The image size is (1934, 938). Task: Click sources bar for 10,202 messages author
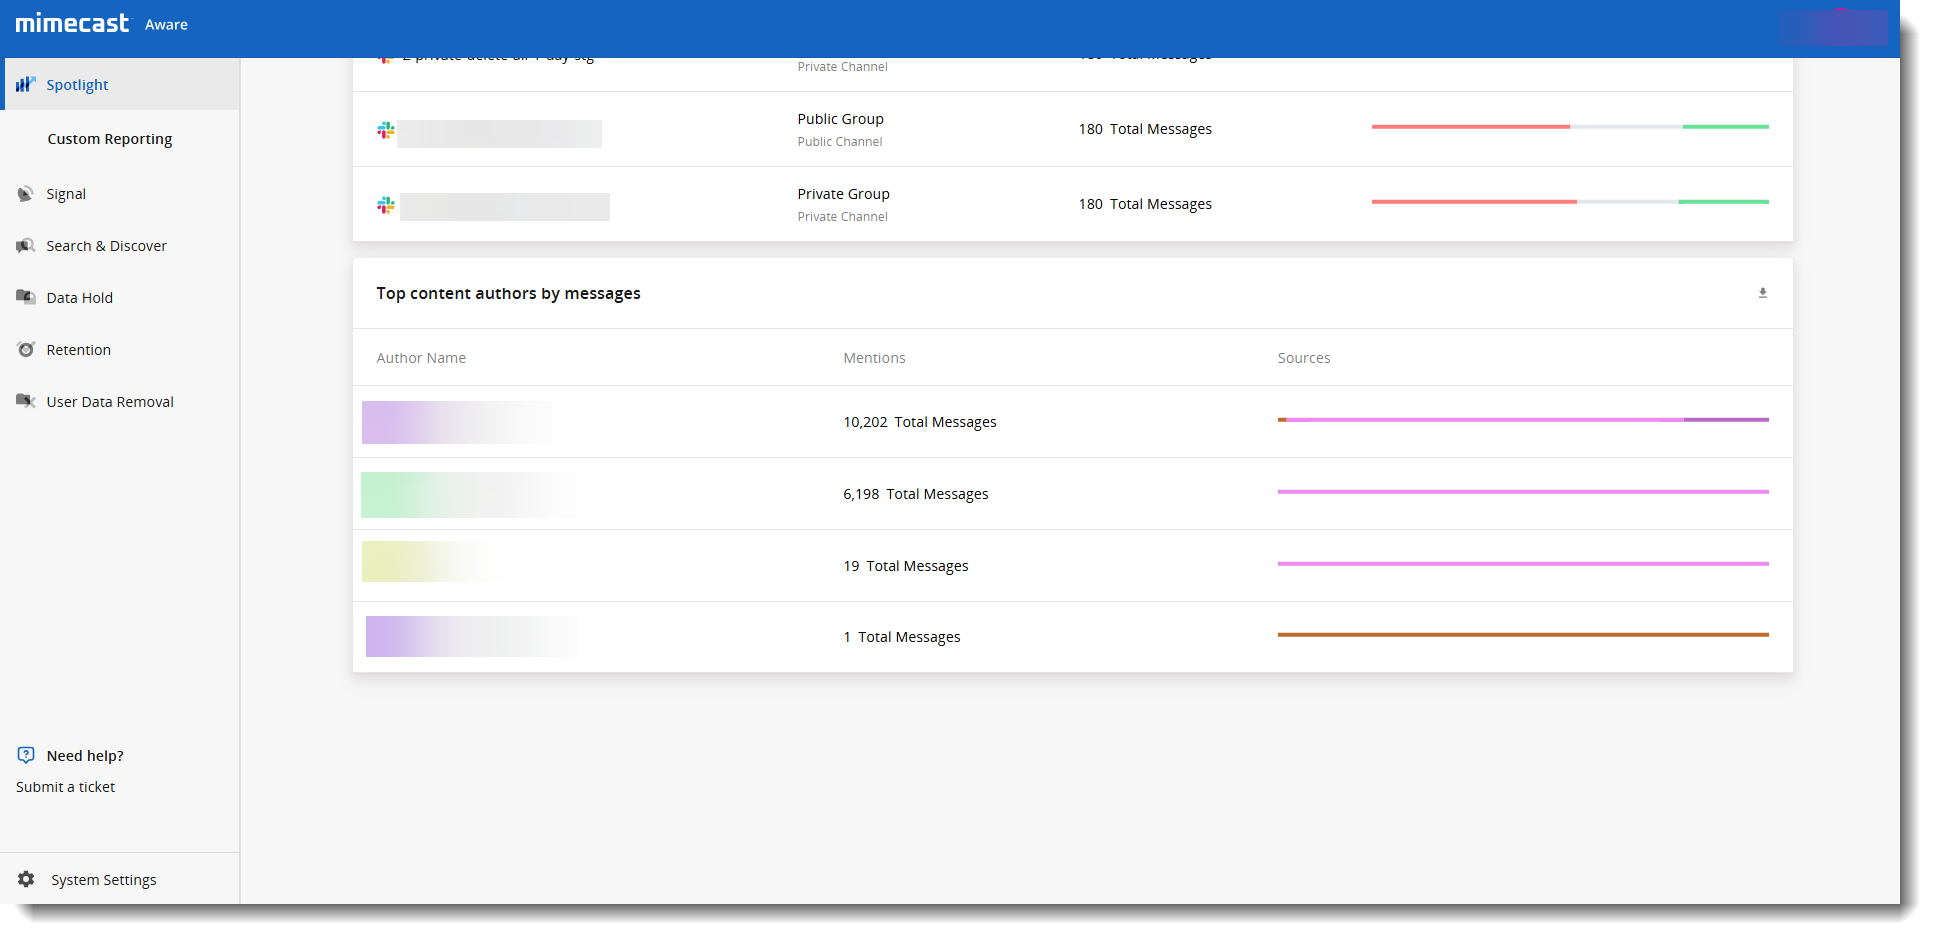(x=1522, y=420)
